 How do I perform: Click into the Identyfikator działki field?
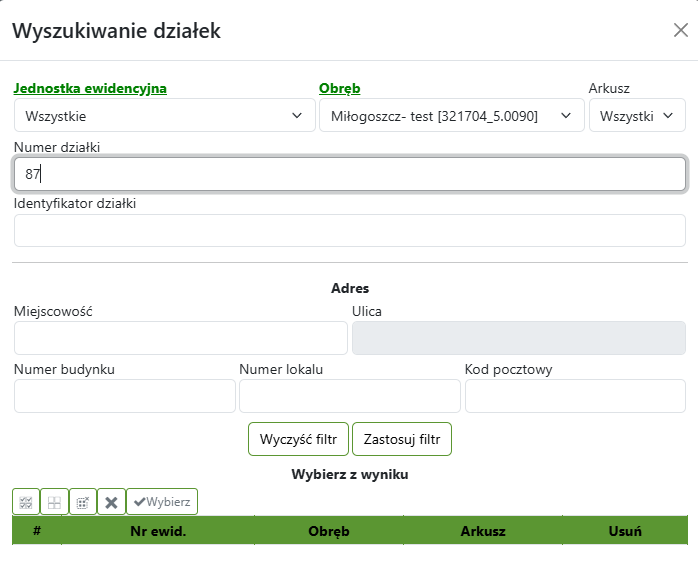coord(349,230)
